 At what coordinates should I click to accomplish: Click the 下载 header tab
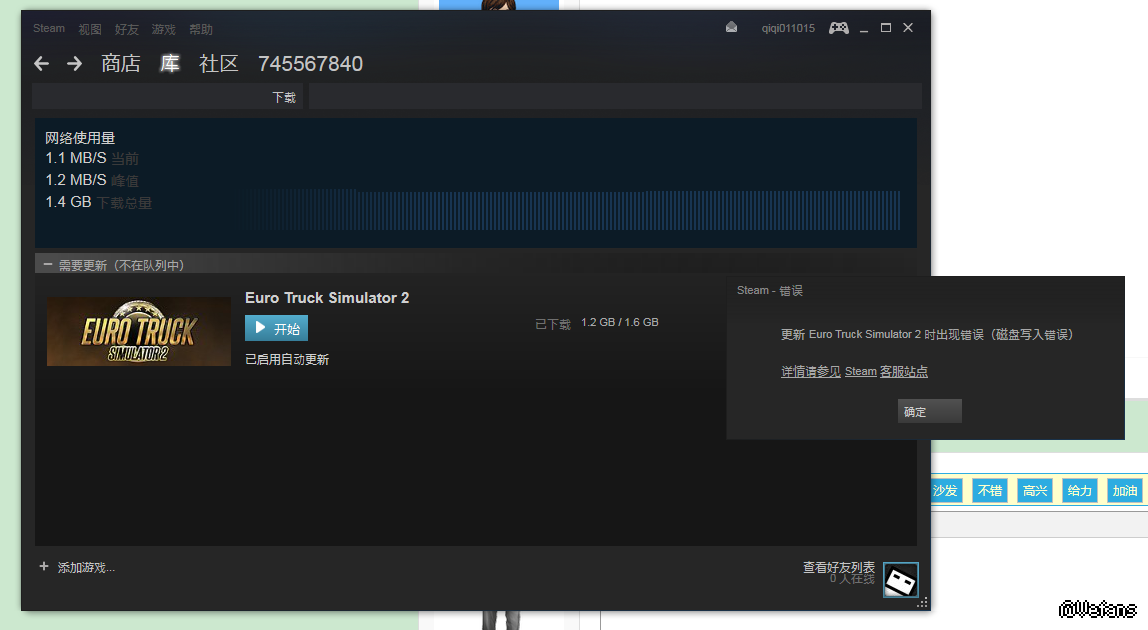(284, 97)
